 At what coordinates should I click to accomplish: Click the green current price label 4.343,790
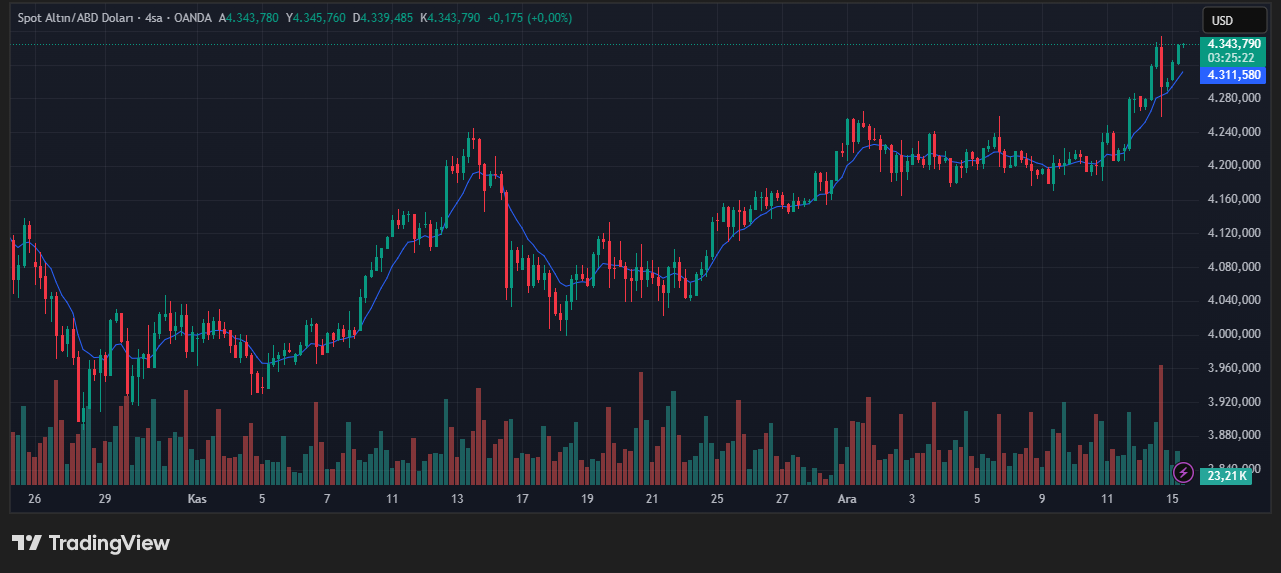pos(1234,44)
